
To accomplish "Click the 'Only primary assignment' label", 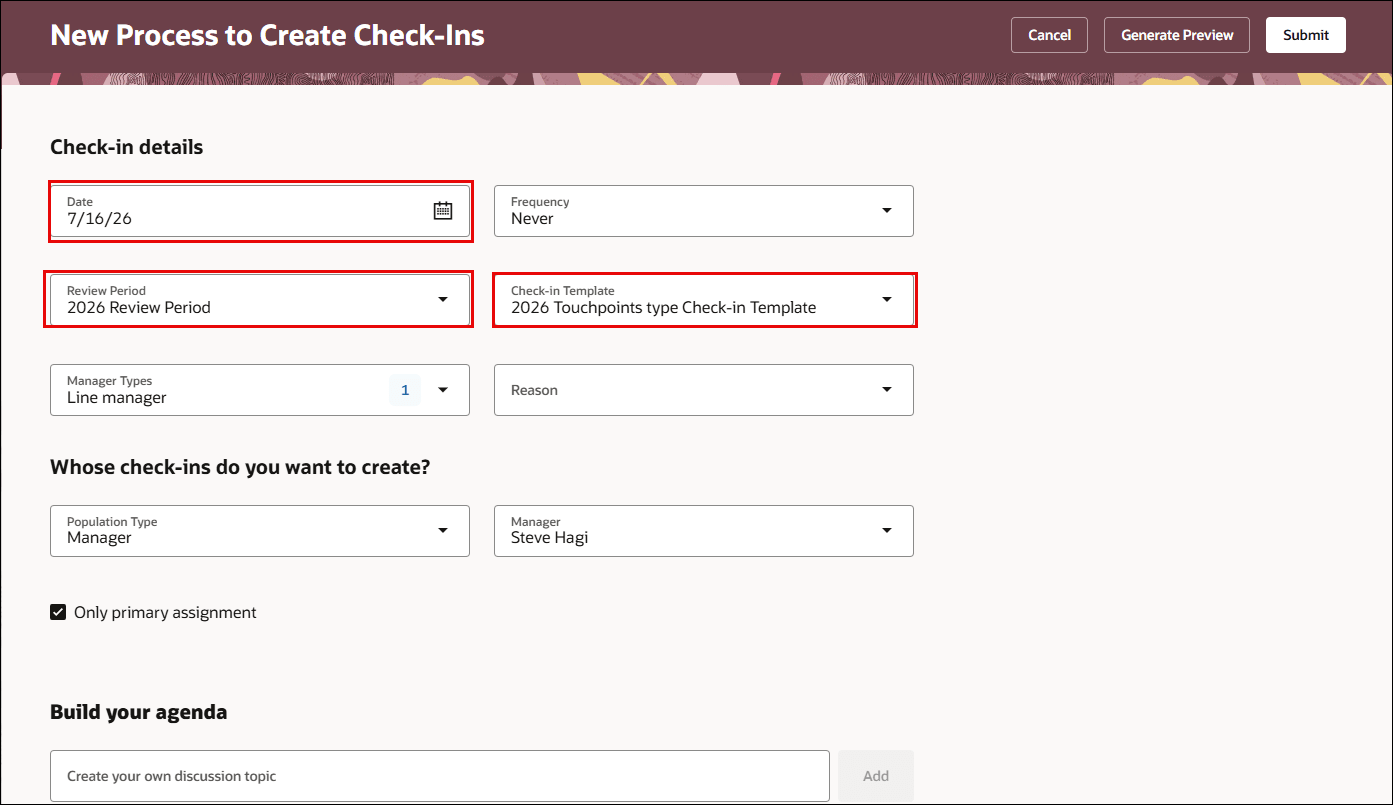I will pyautogui.click(x=165, y=612).
